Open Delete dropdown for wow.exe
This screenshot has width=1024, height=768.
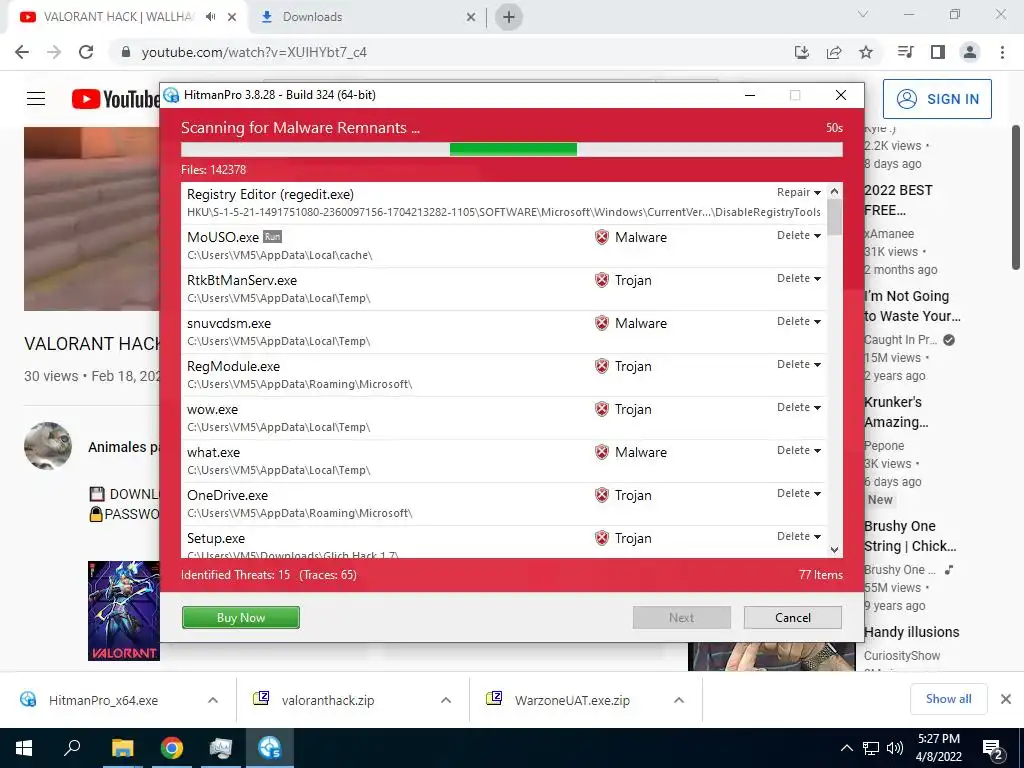point(799,408)
